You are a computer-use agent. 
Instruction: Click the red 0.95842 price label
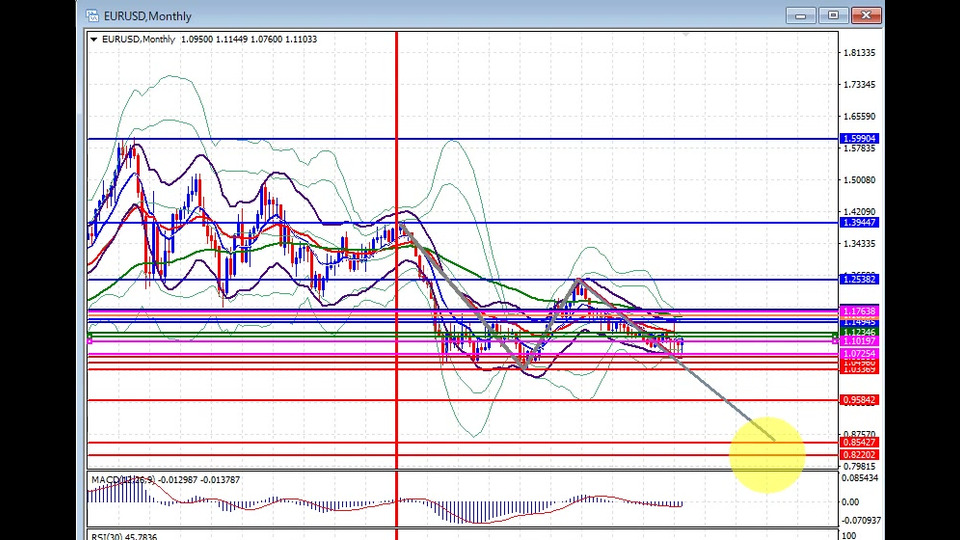click(x=859, y=400)
